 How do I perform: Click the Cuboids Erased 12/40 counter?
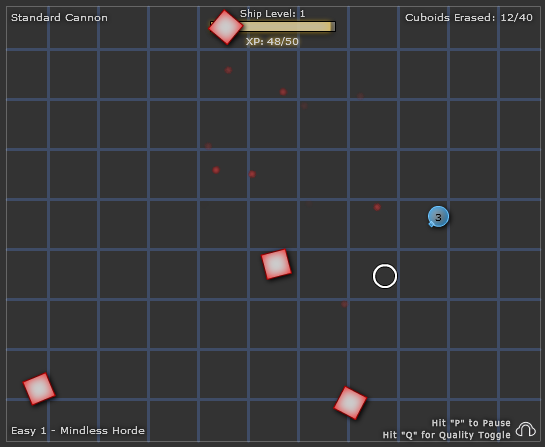[x=469, y=17]
